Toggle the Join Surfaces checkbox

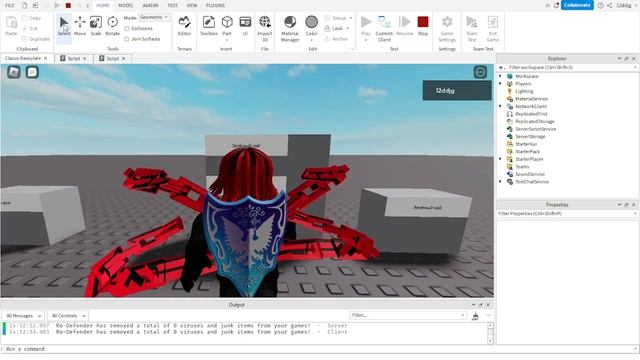pos(127,39)
